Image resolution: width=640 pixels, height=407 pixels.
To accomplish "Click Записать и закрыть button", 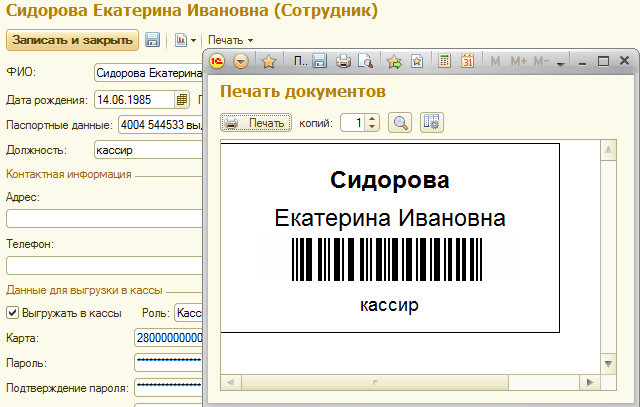I will pyautogui.click(x=72, y=40).
